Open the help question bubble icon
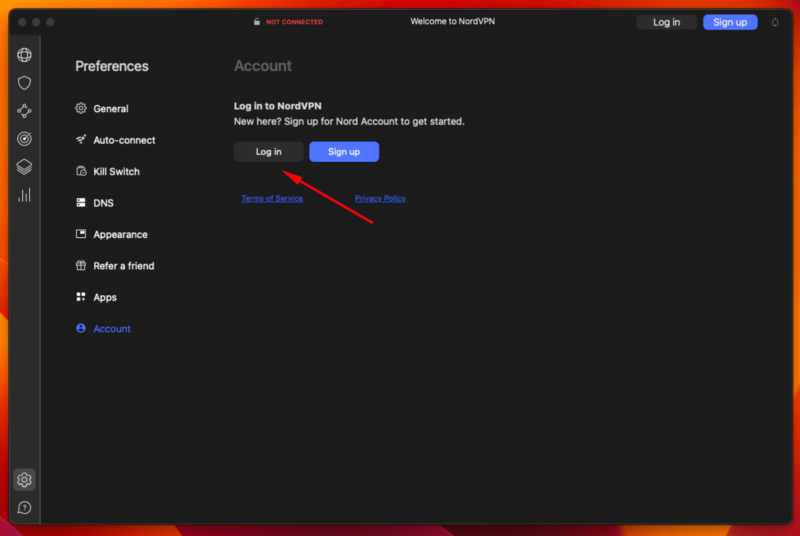 click(x=24, y=507)
